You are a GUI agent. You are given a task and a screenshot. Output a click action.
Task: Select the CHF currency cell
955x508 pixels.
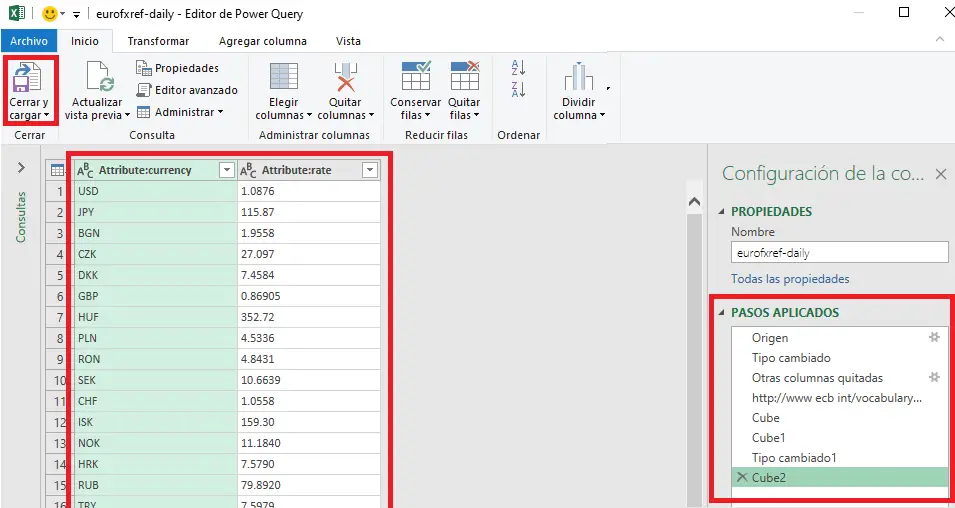(x=155, y=401)
